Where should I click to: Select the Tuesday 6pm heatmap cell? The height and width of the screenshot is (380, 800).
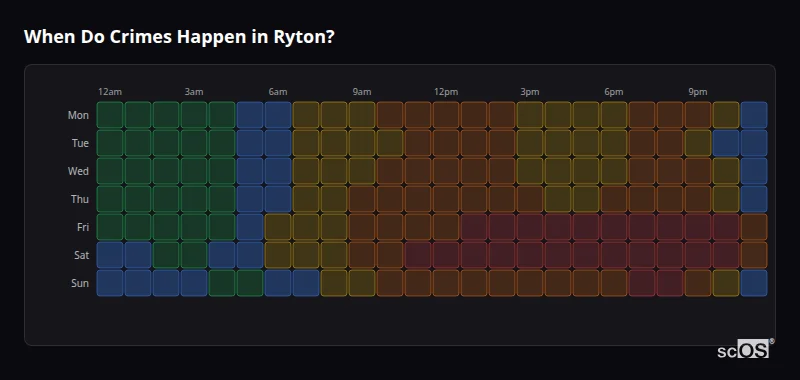(614, 143)
